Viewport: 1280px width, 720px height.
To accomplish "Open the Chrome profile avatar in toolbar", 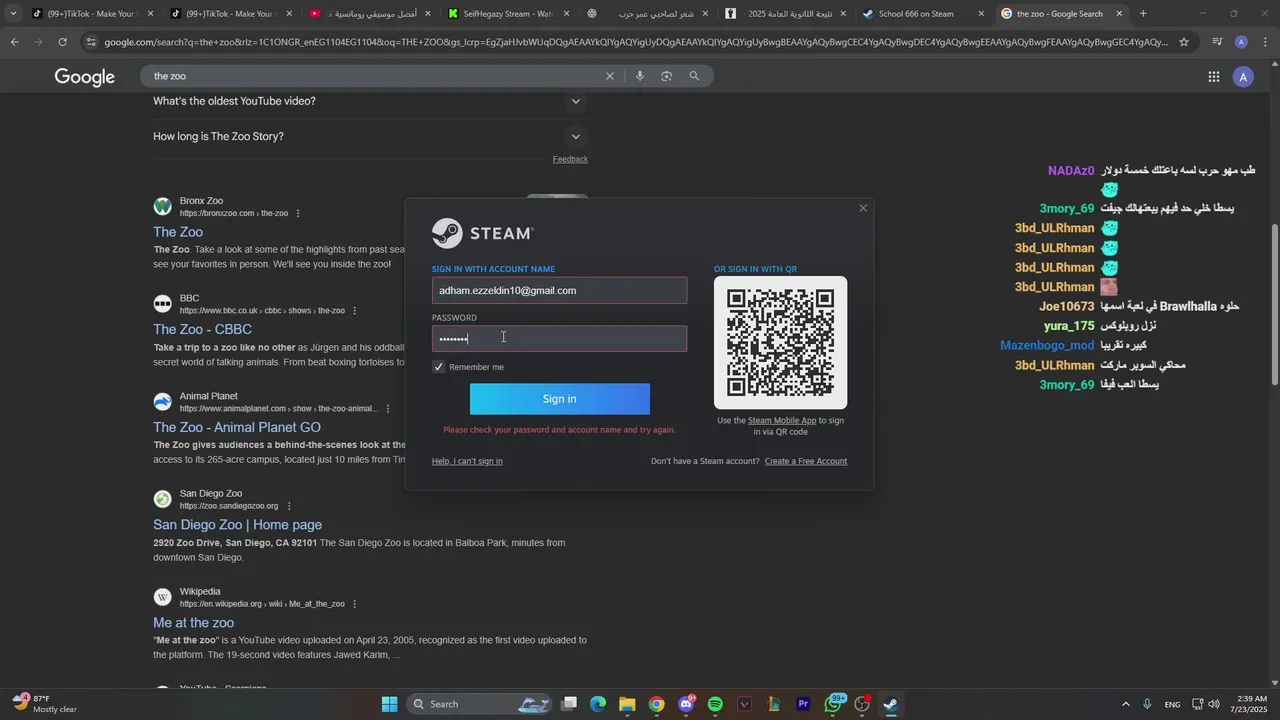I will pyautogui.click(x=1241, y=42).
